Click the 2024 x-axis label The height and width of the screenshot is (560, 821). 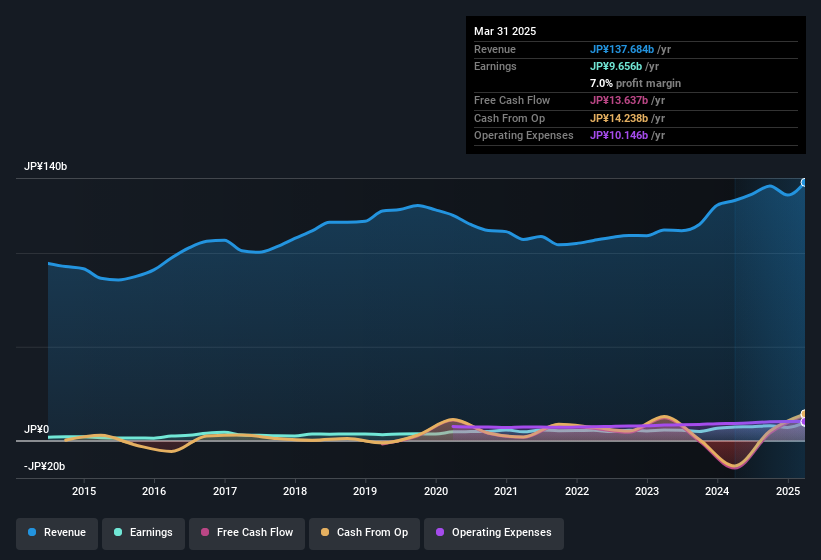(717, 491)
